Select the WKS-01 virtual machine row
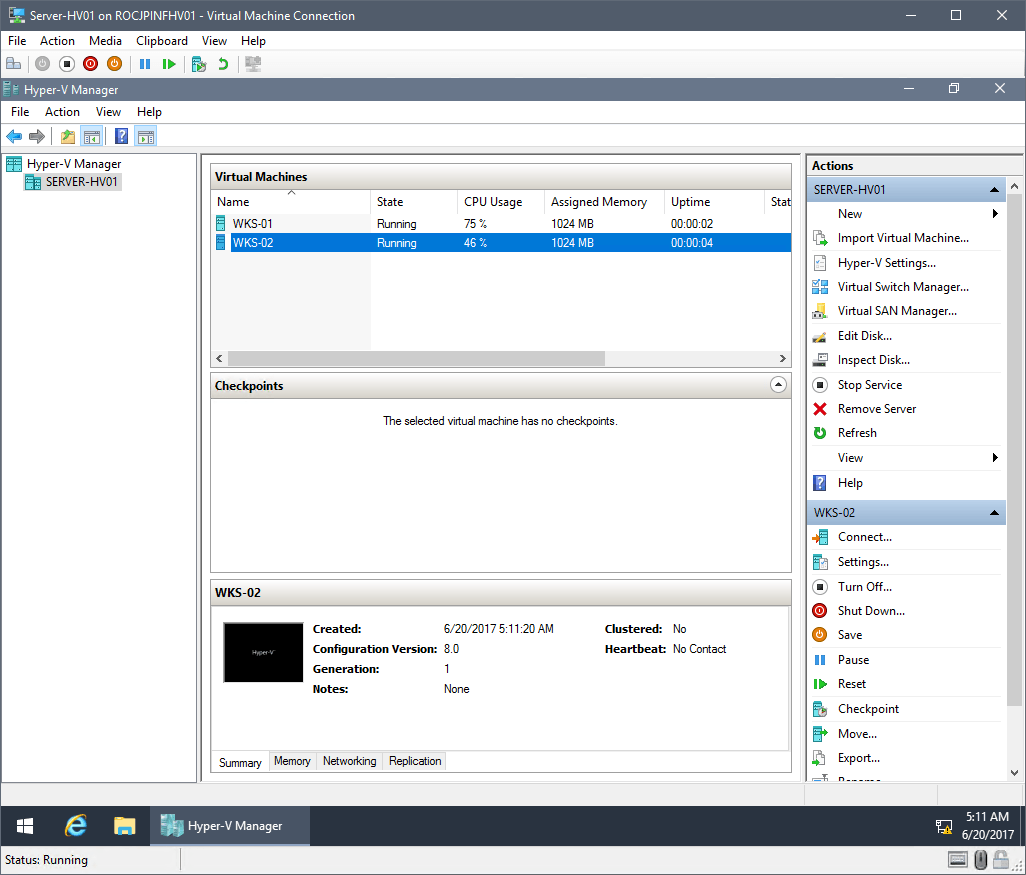1026x875 pixels. coord(501,224)
